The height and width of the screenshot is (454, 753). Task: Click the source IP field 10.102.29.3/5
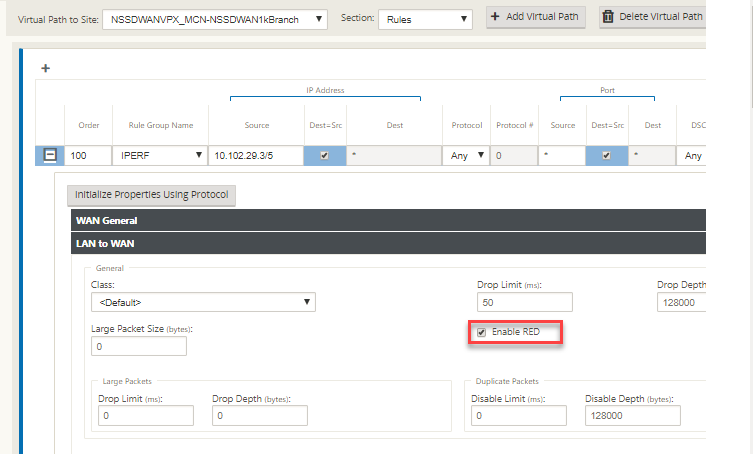256,156
